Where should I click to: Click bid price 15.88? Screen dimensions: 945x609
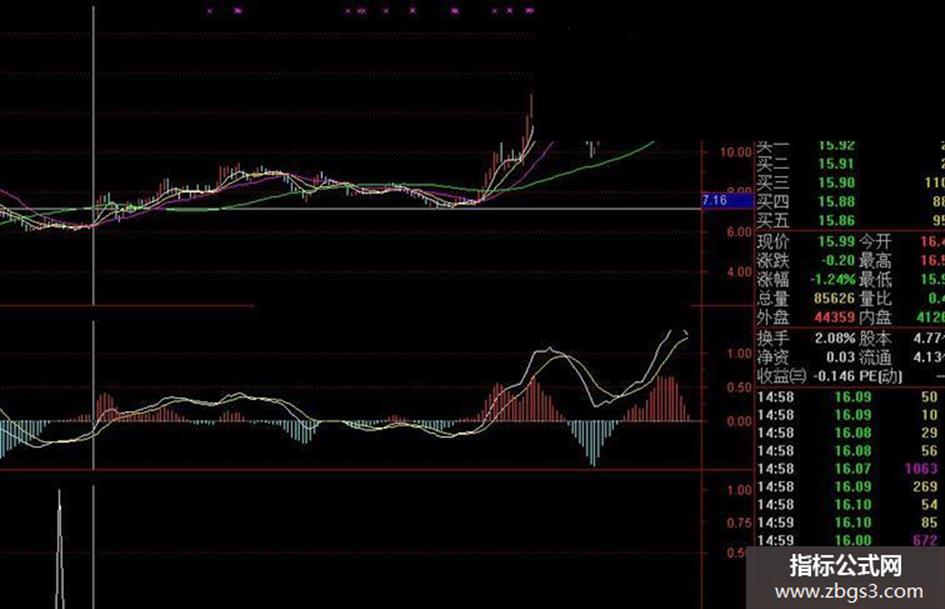click(x=837, y=201)
